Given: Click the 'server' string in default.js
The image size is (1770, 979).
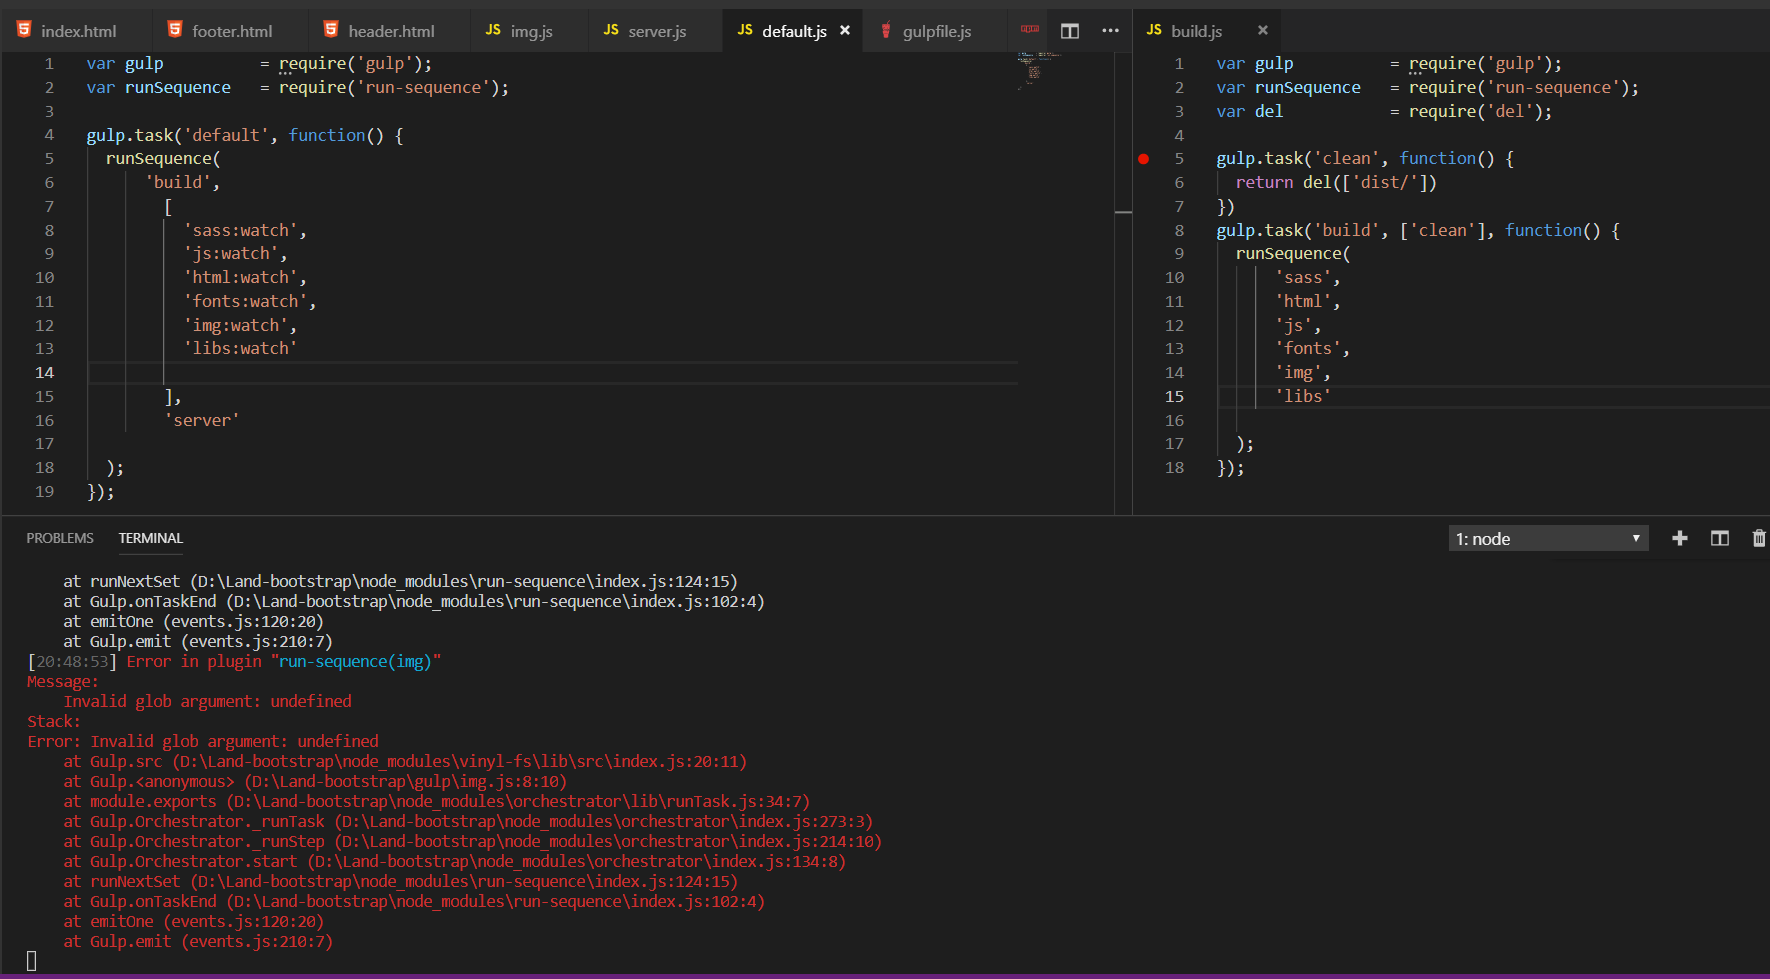Looking at the screenshot, I should pos(202,421).
